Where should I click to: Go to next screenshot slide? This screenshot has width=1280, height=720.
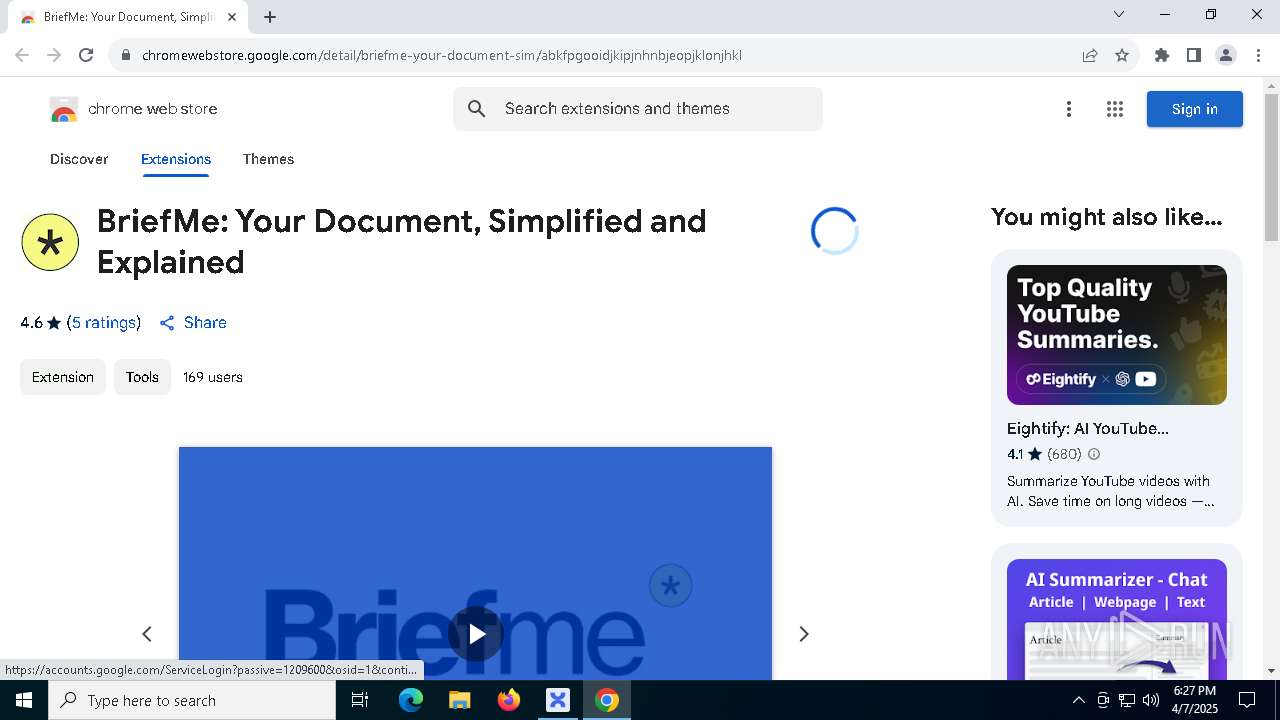804,634
